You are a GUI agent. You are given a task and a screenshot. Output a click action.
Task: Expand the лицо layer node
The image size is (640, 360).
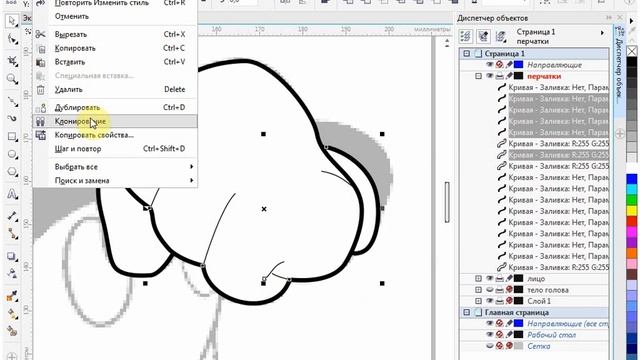[x=478, y=279]
